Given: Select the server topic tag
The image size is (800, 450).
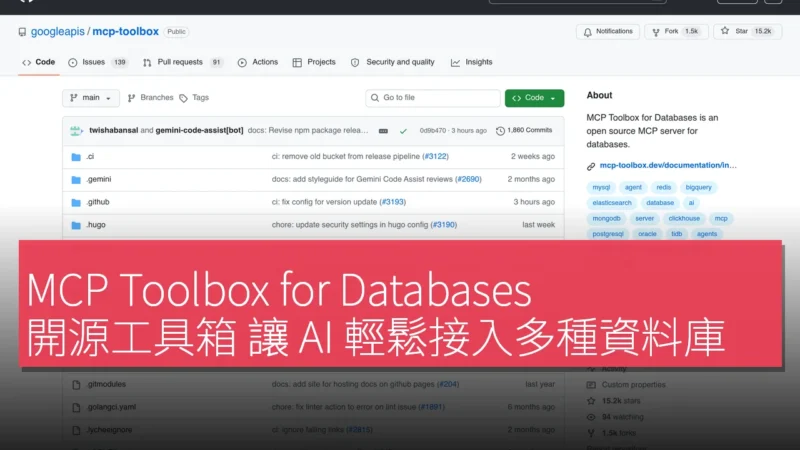Looking at the screenshot, I should pos(644,218).
